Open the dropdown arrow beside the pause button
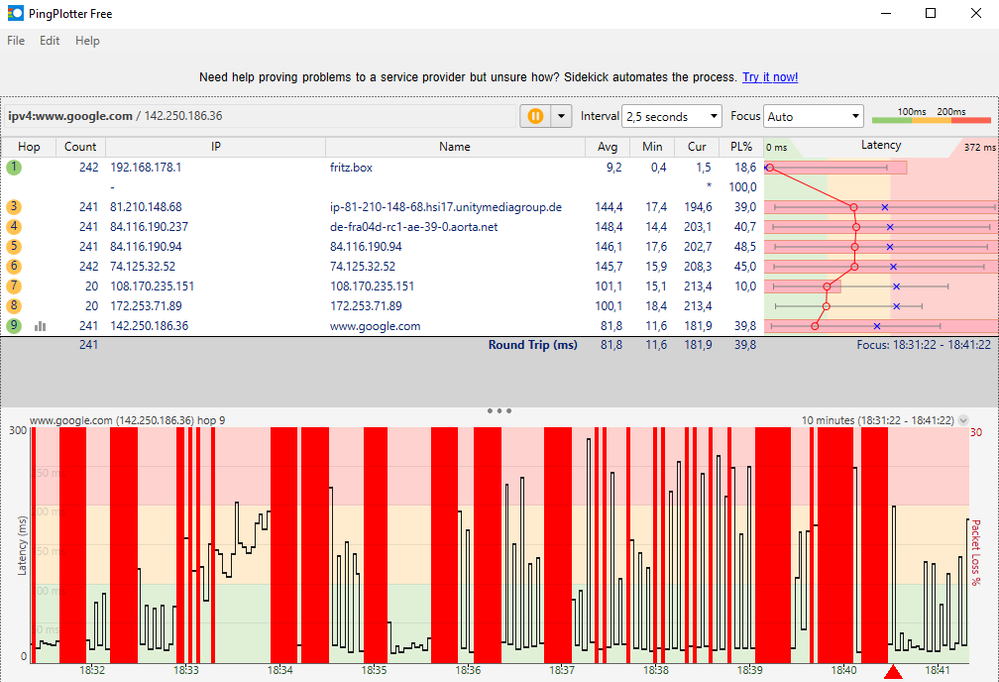Screen dimensions: 999x682 [561, 116]
